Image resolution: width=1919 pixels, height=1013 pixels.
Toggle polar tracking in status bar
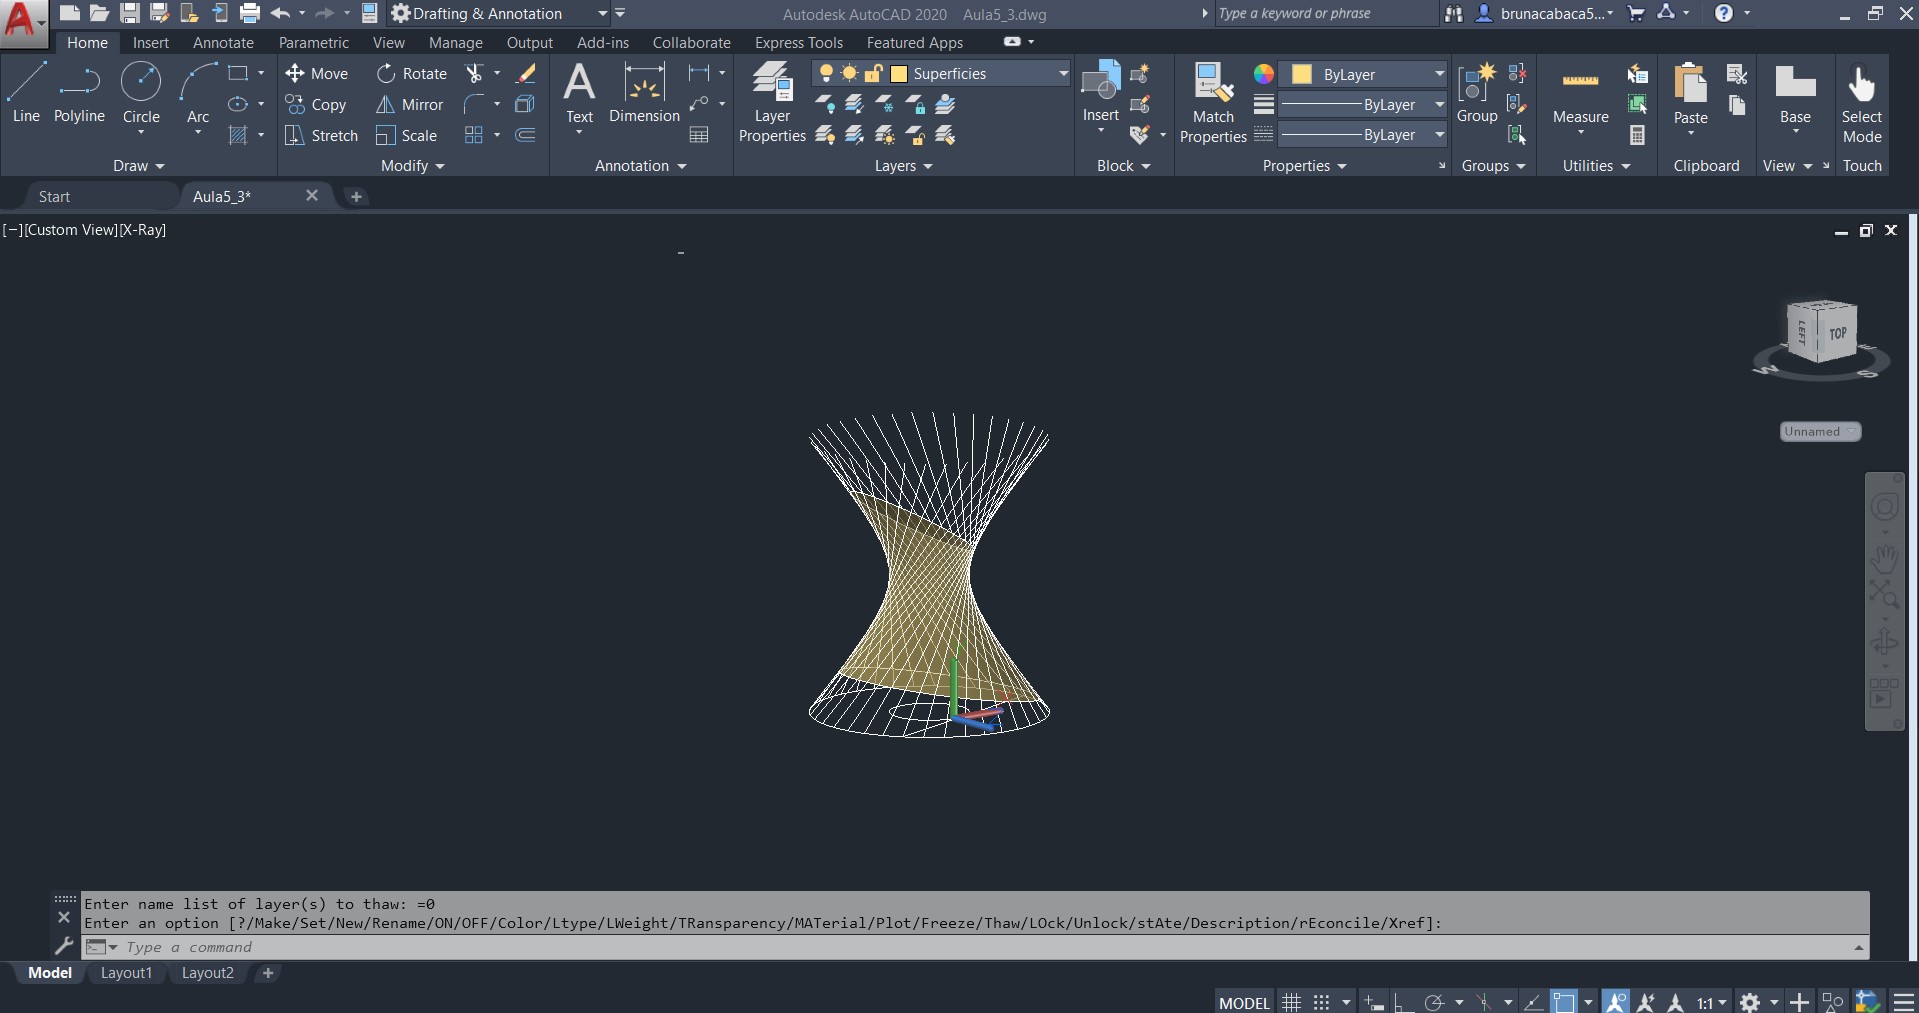click(1434, 1002)
